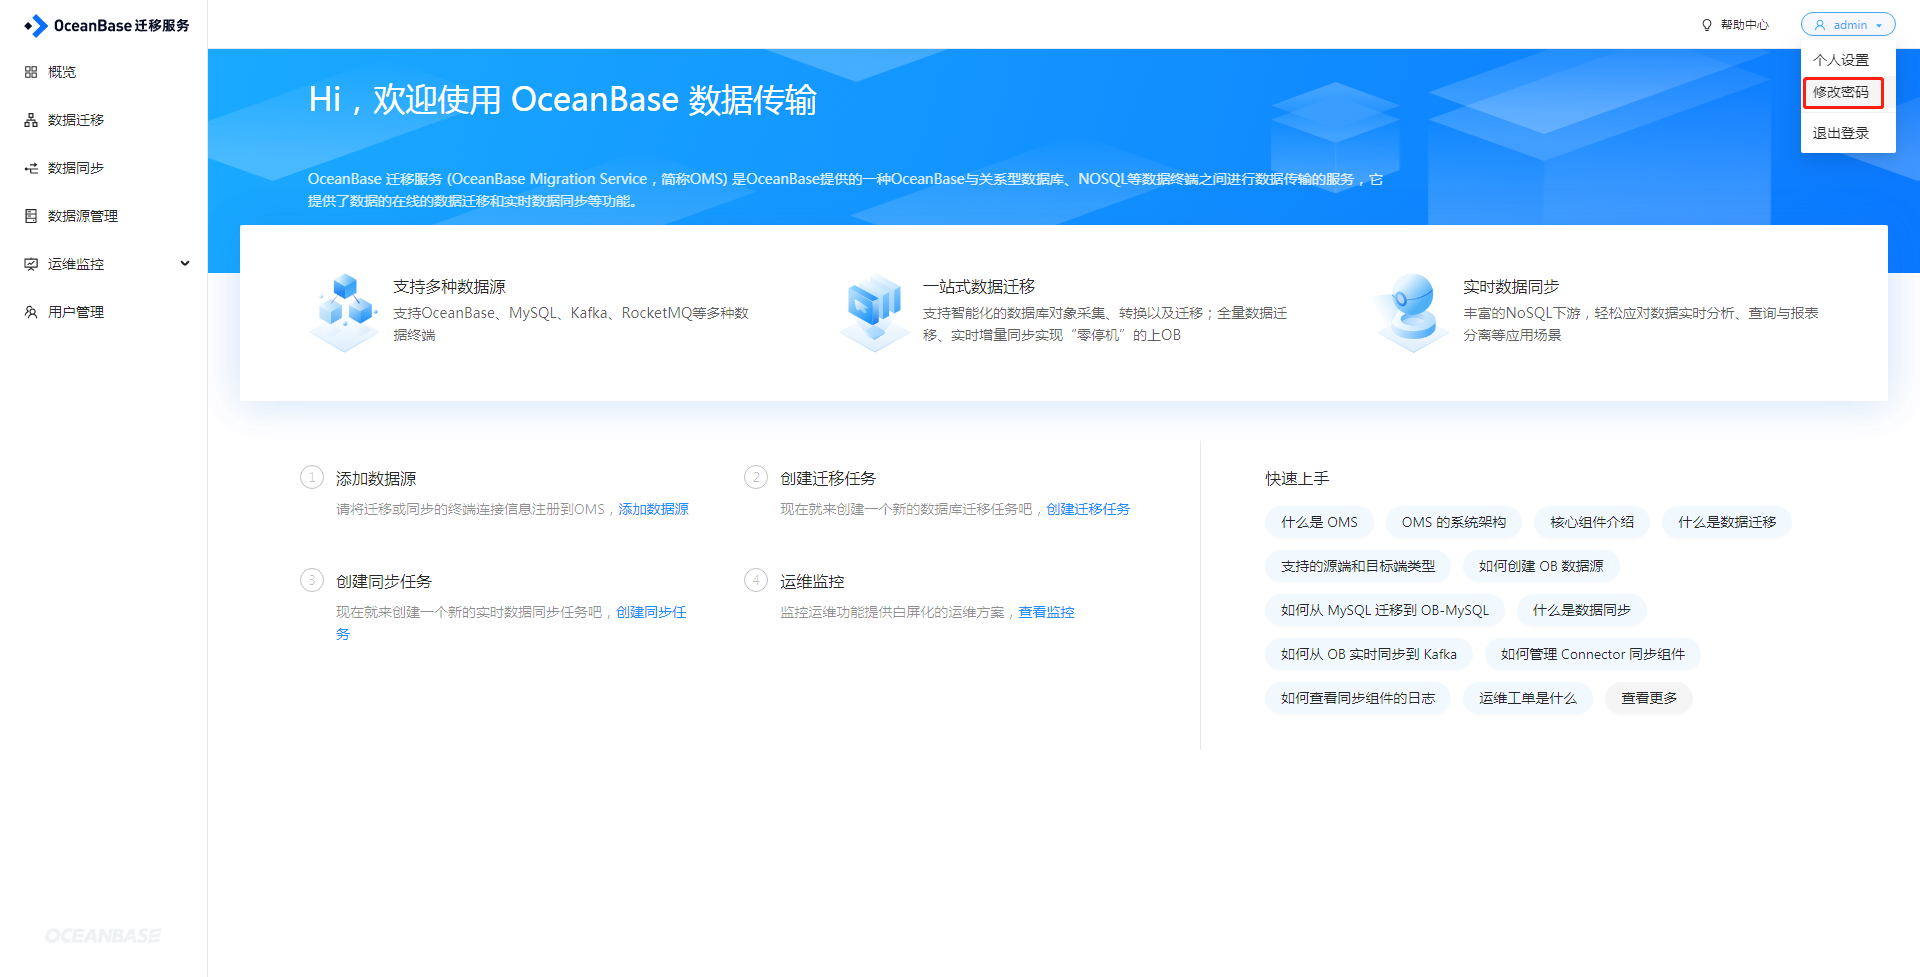This screenshot has height=977, width=1920.
Task: Open the 什么是数据迁移 tag
Action: (x=1727, y=522)
